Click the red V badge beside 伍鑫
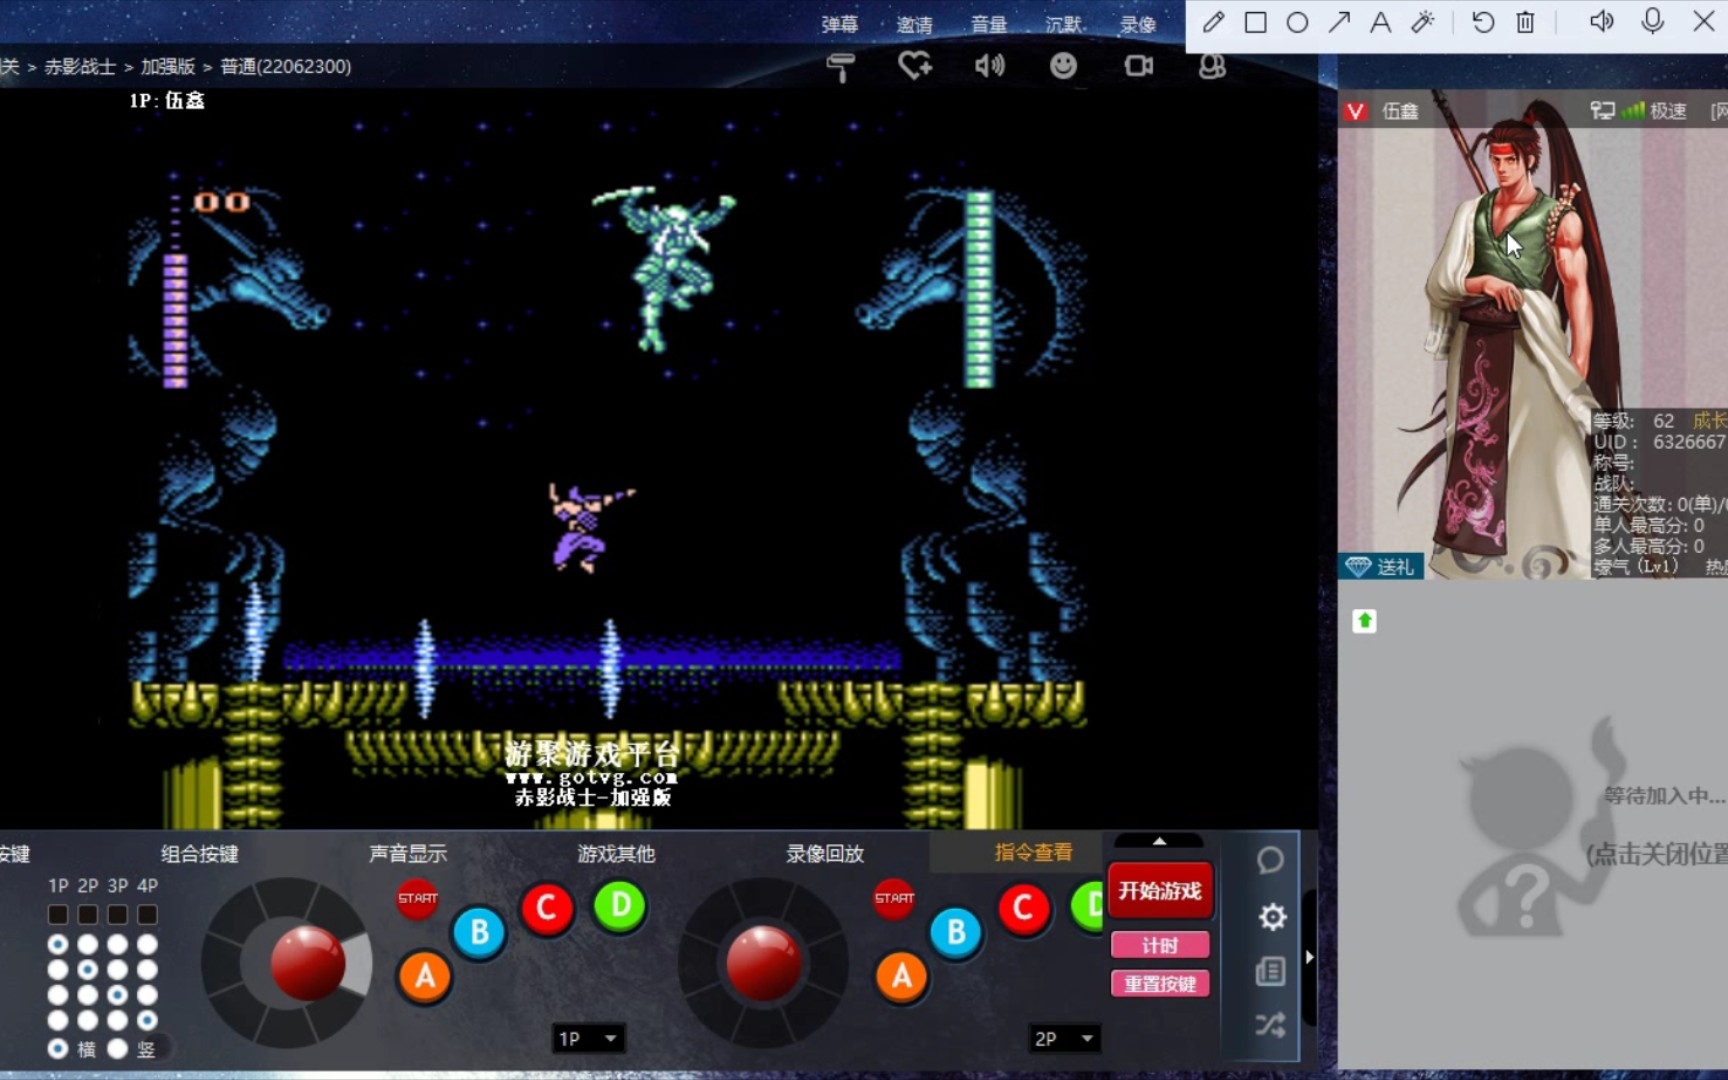Viewport: 1728px width, 1080px height. tap(1355, 111)
